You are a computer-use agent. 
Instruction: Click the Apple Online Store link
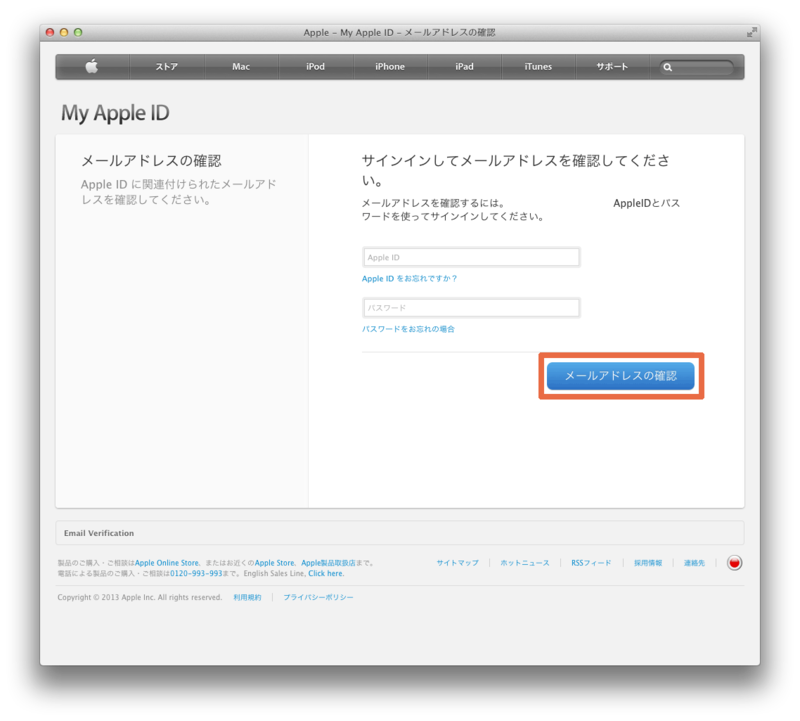(x=167, y=563)
